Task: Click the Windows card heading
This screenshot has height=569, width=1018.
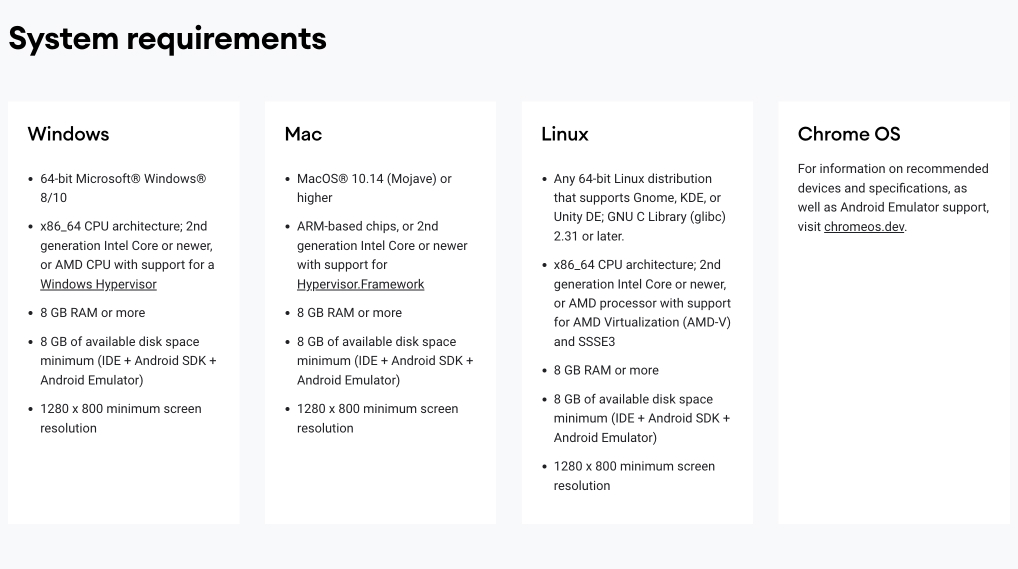Action: pyautogui.click(x=68, y=134)
